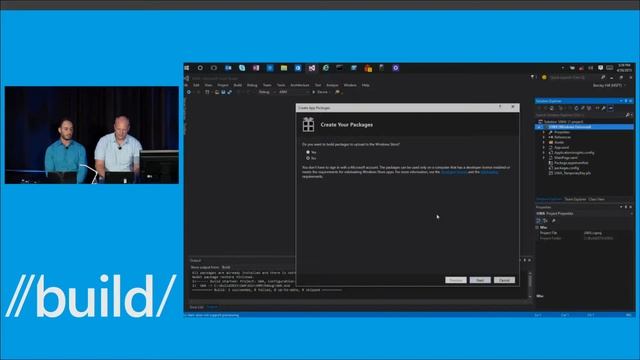Select ApplicationInsights.config file
The height and width of the screenshot is (360, 640).
click(573, 153)
